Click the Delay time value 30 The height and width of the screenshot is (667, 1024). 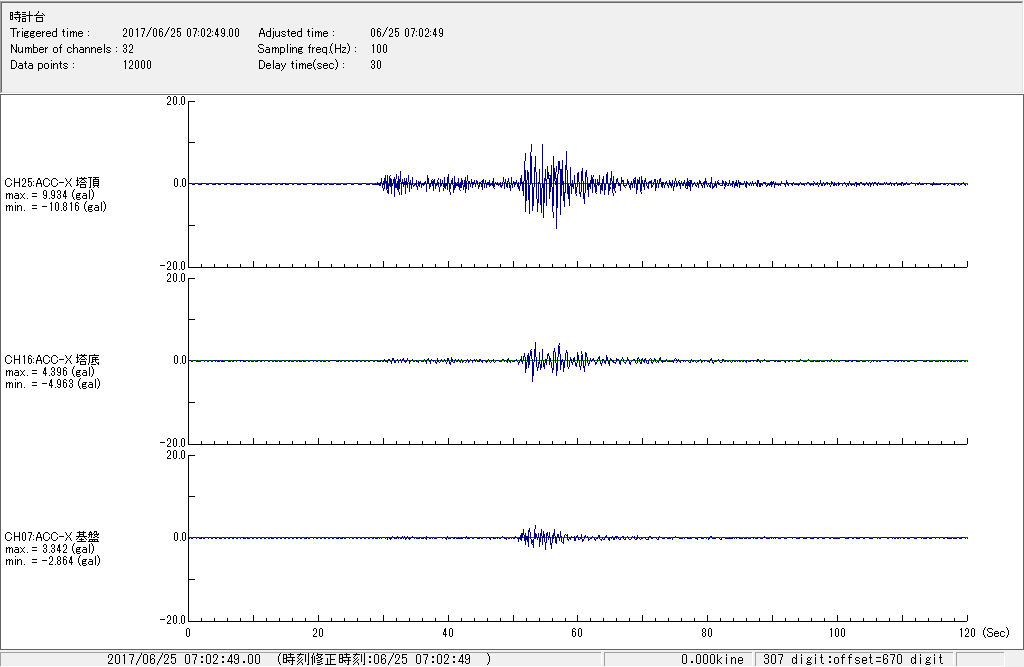pos(375,65)
